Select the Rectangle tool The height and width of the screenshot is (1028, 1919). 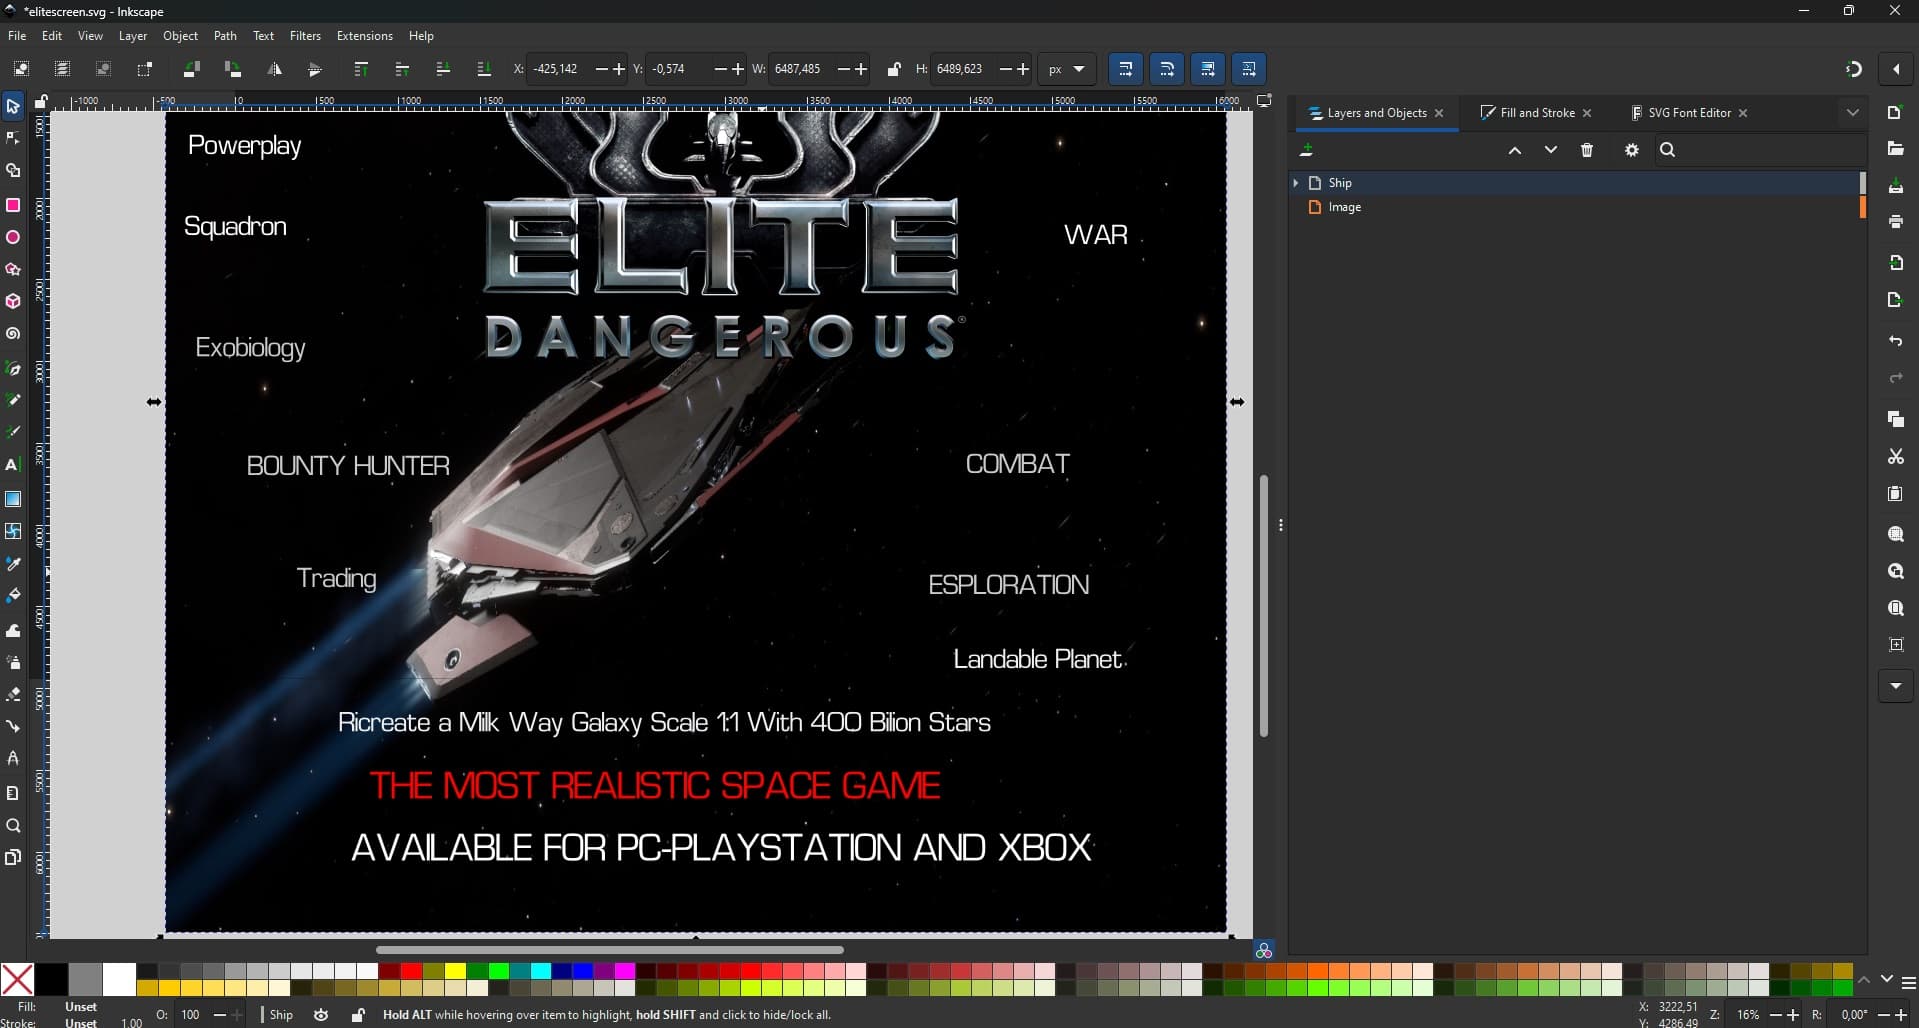click(x=13, y=205)
